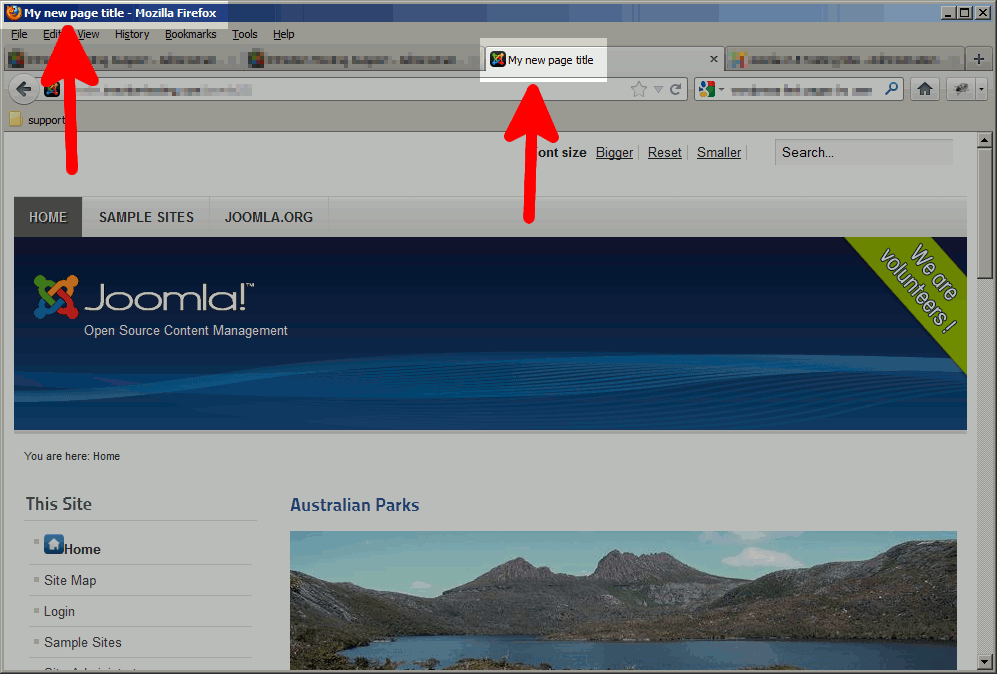Image resolution: width=997 pixels, height=674 pixels.
Task: Click 'Open Source Content Management' tagline
Action: click(x=186, y=331)
